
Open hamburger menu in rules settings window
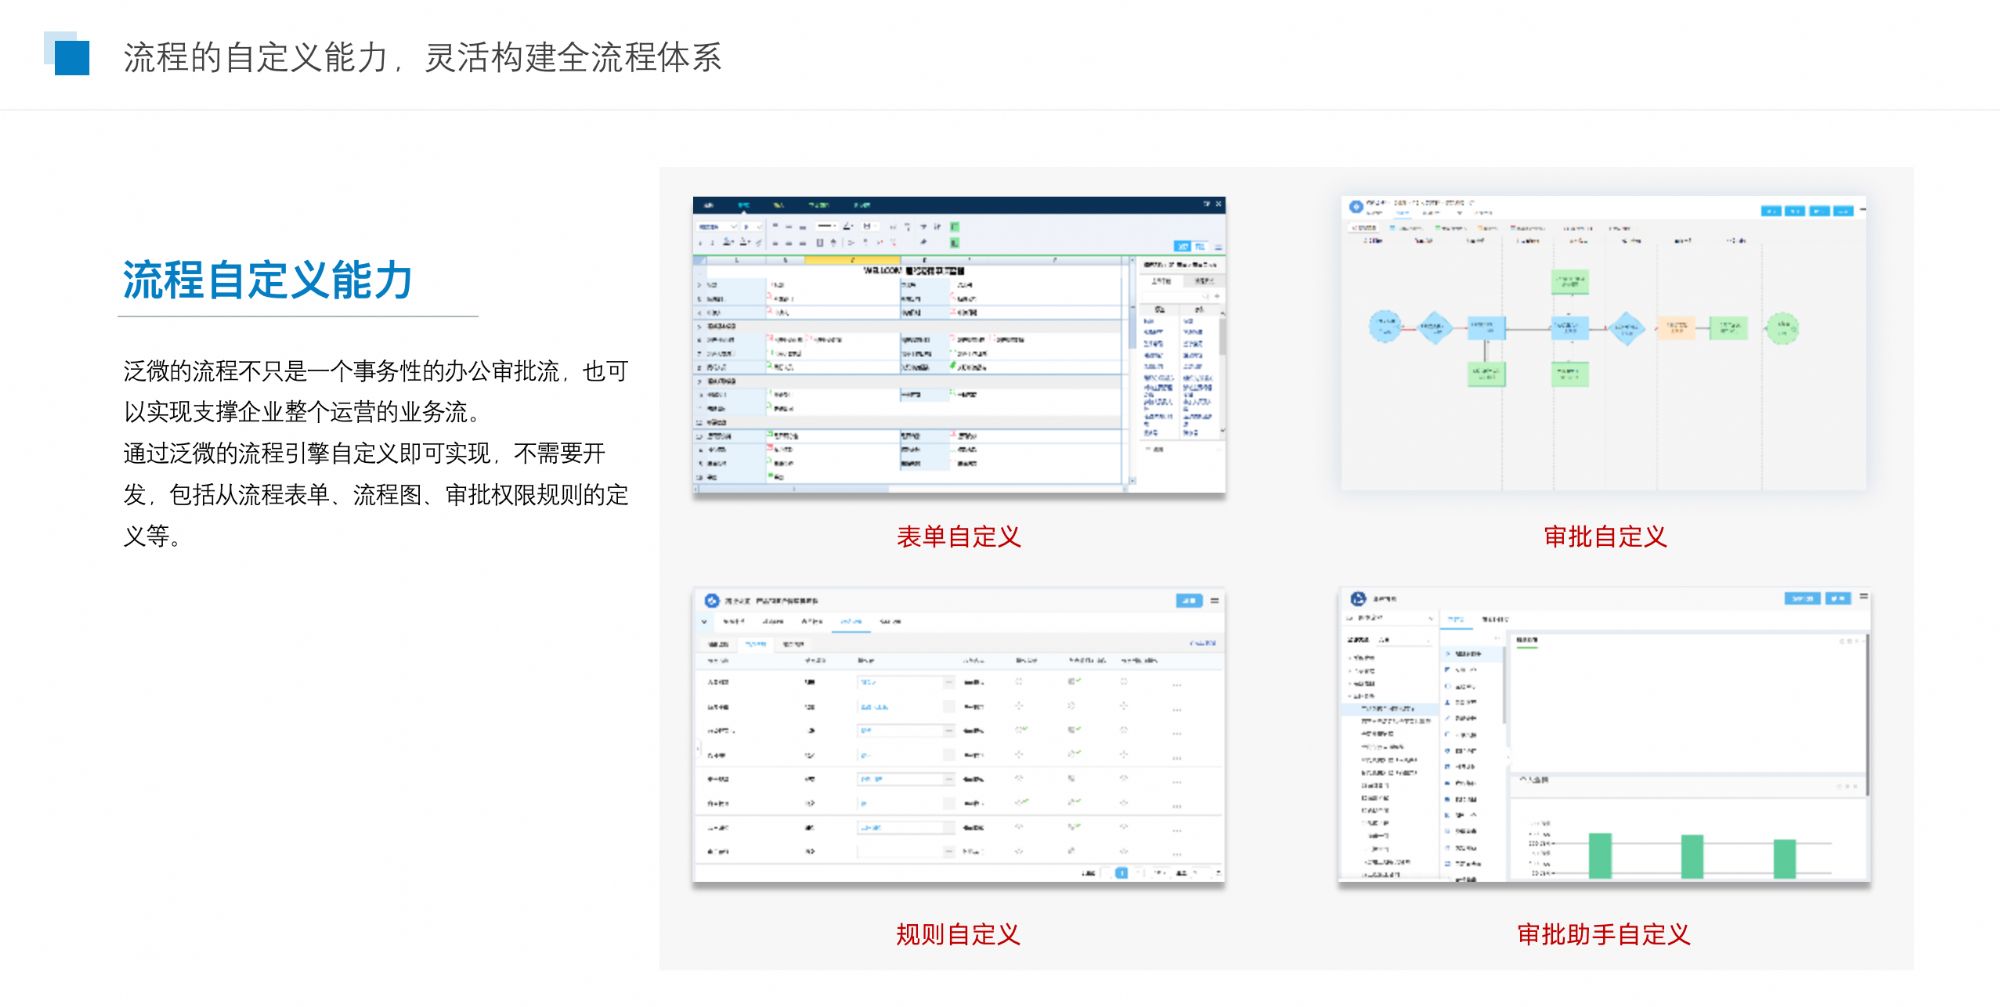[1215, 600]
